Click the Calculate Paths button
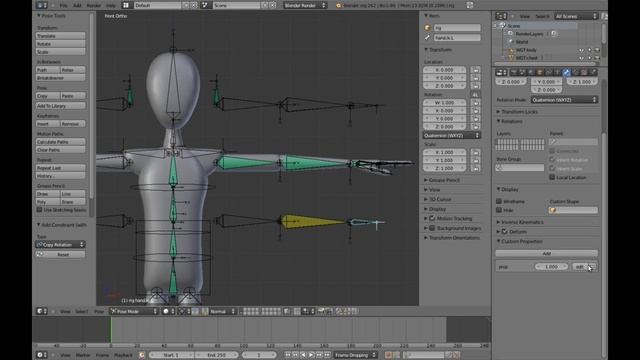 [60, 142]
